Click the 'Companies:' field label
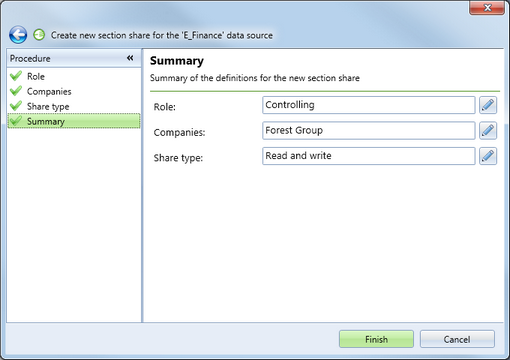The image size is (510, 360). coord(179,132)
